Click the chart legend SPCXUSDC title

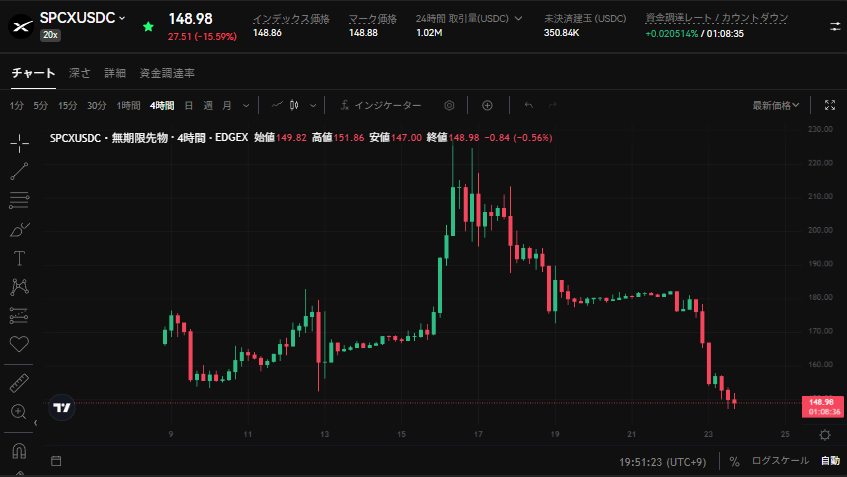coord(75,138)
